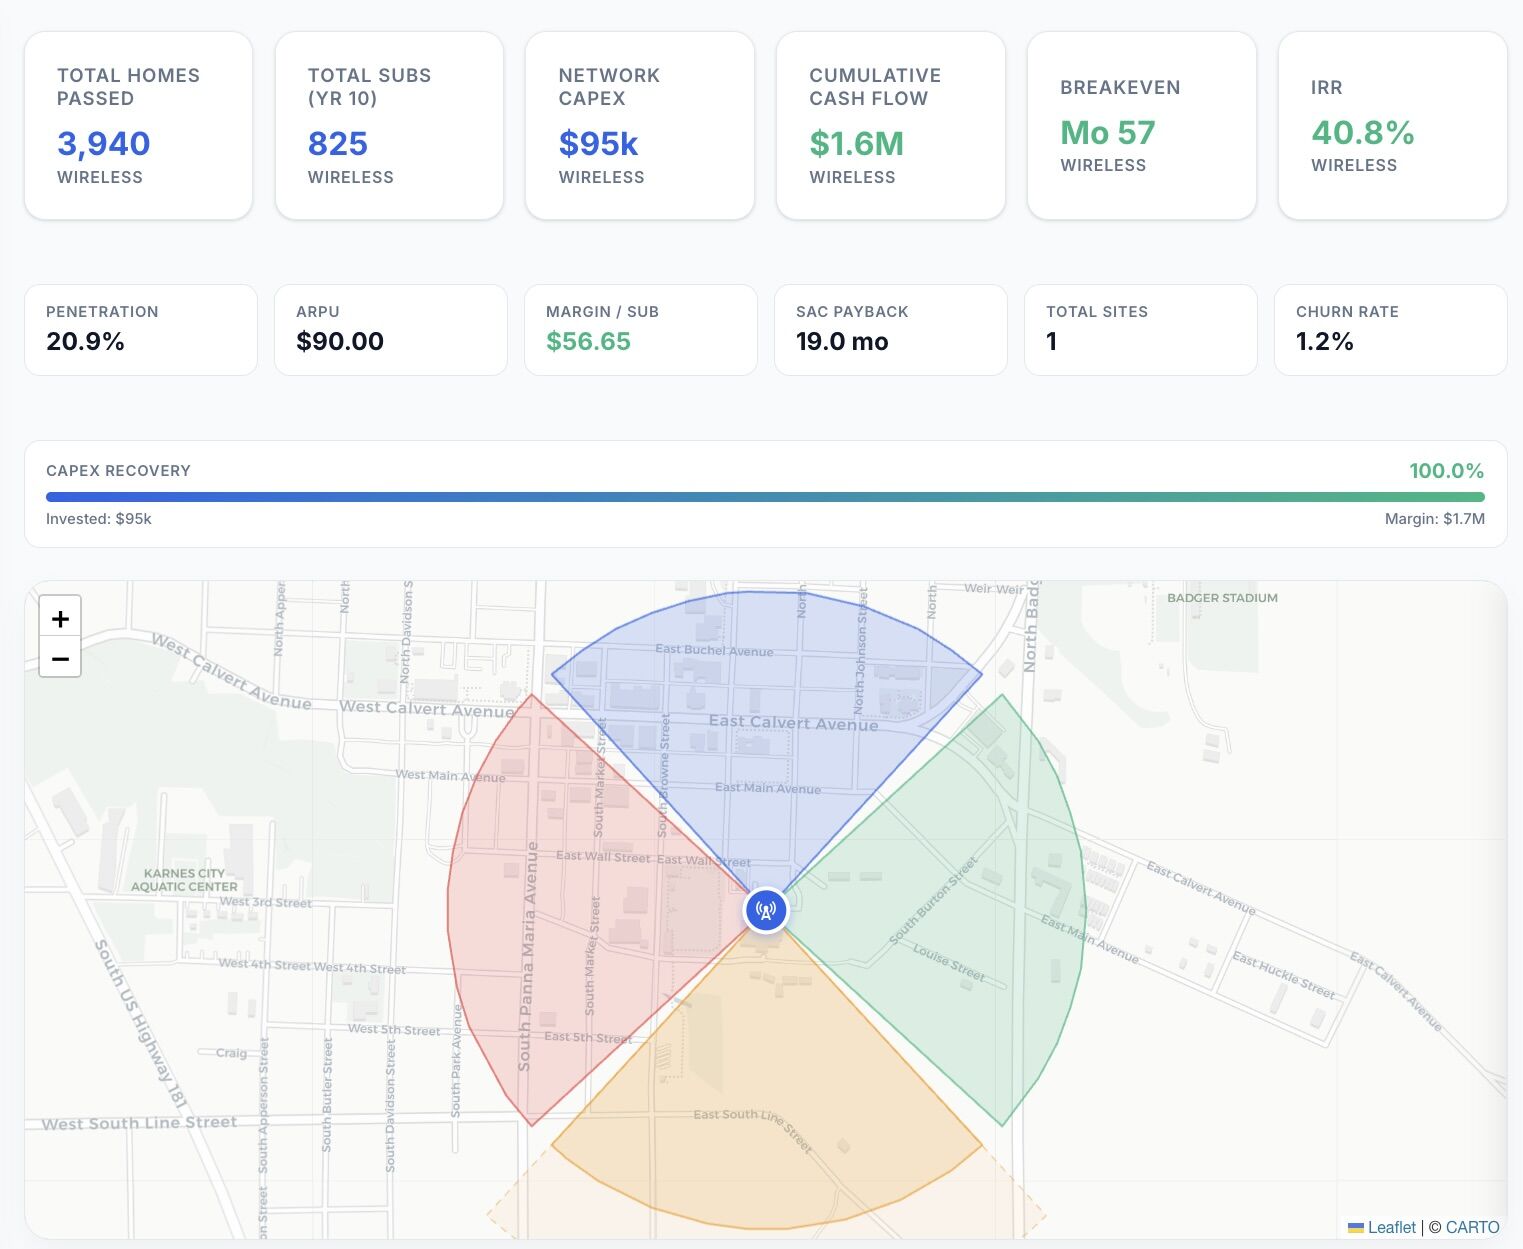This screenshot has height=1249, width=1523.
Task: Click the South Burton Street label
Action: (x=933, y=901)
